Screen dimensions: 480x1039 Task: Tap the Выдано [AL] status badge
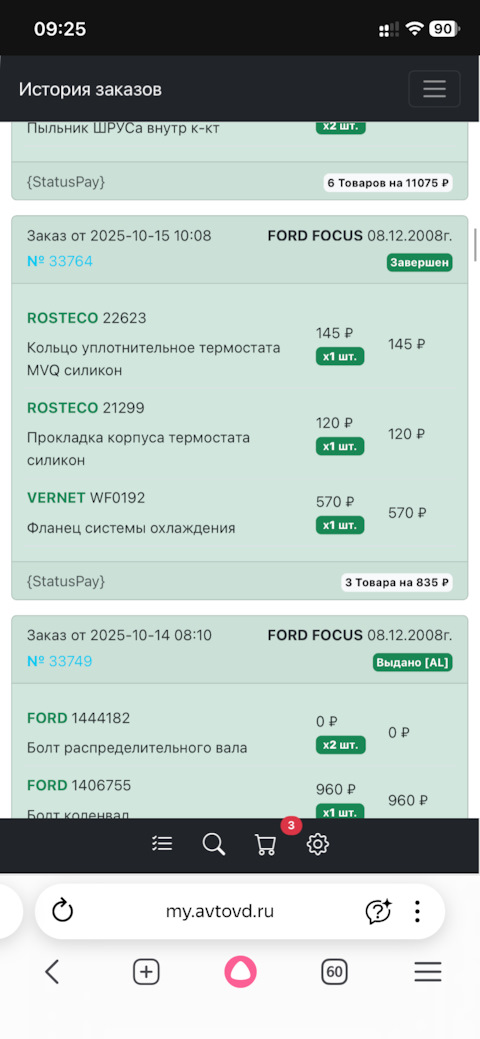(412, 663)
